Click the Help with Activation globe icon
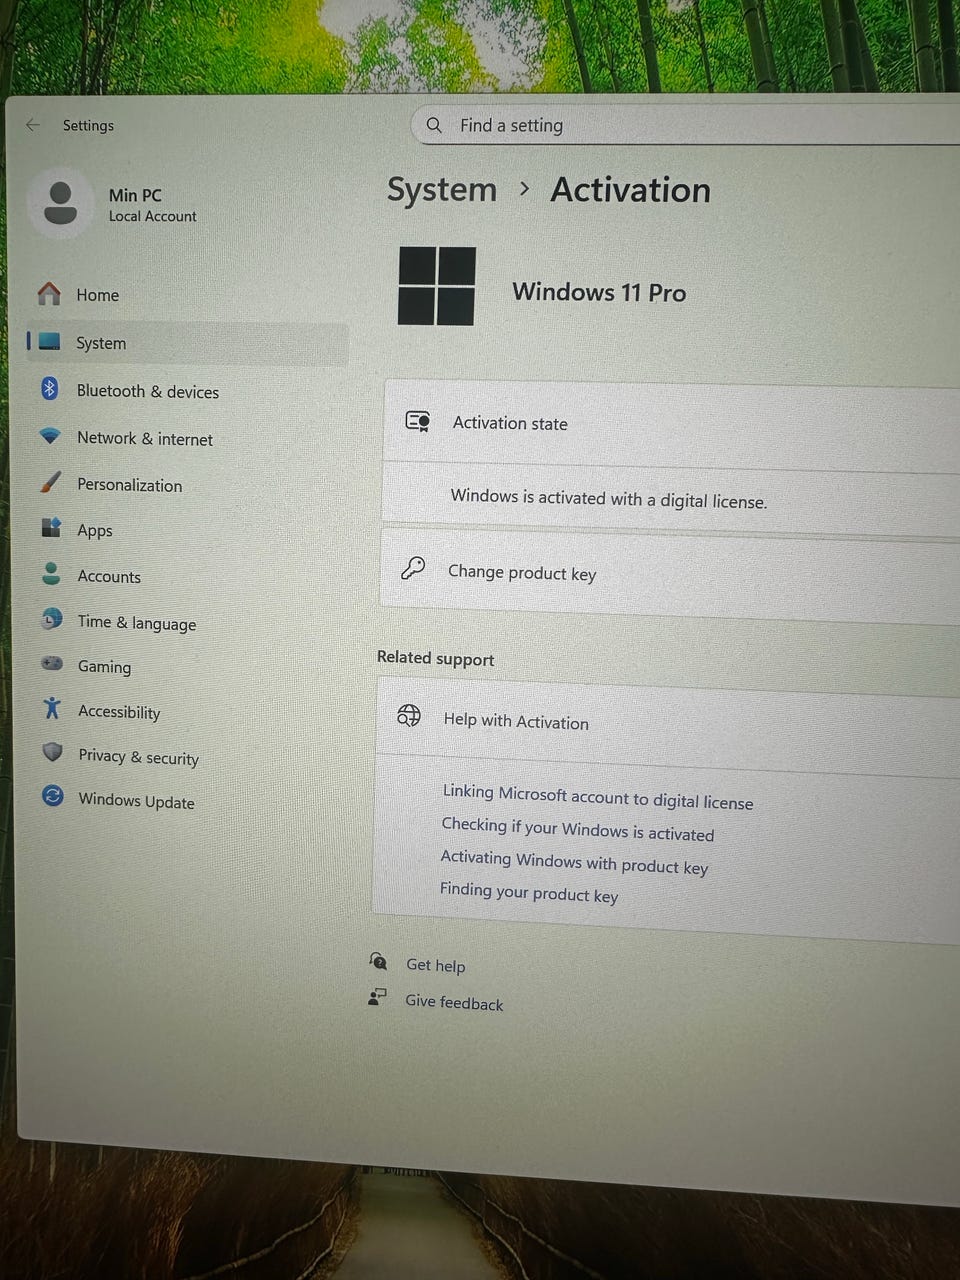Screen dimensions: 960x1280 [408, 715]
